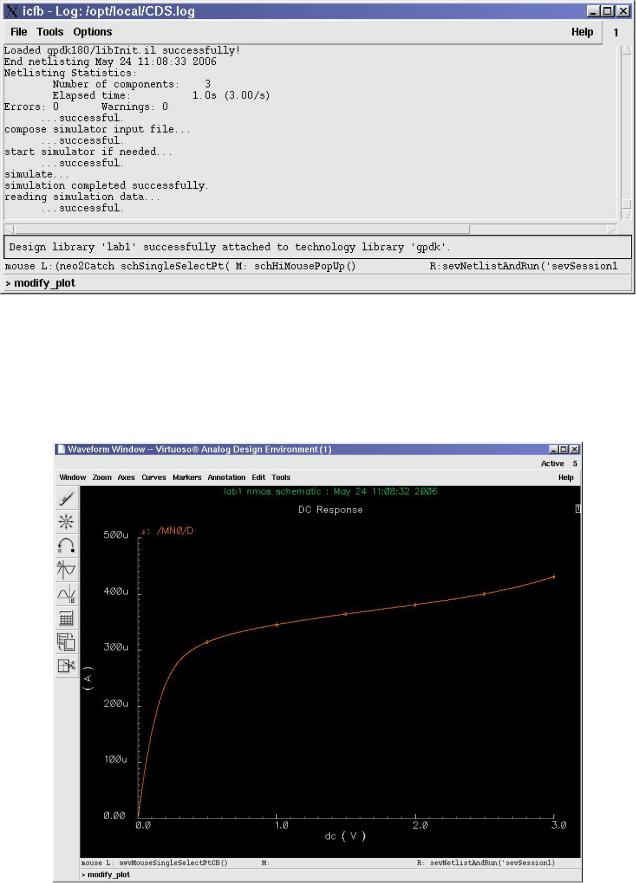Open the Options menu in icfb window
This screenshot has height=883, width=636.
click(92, 32)
